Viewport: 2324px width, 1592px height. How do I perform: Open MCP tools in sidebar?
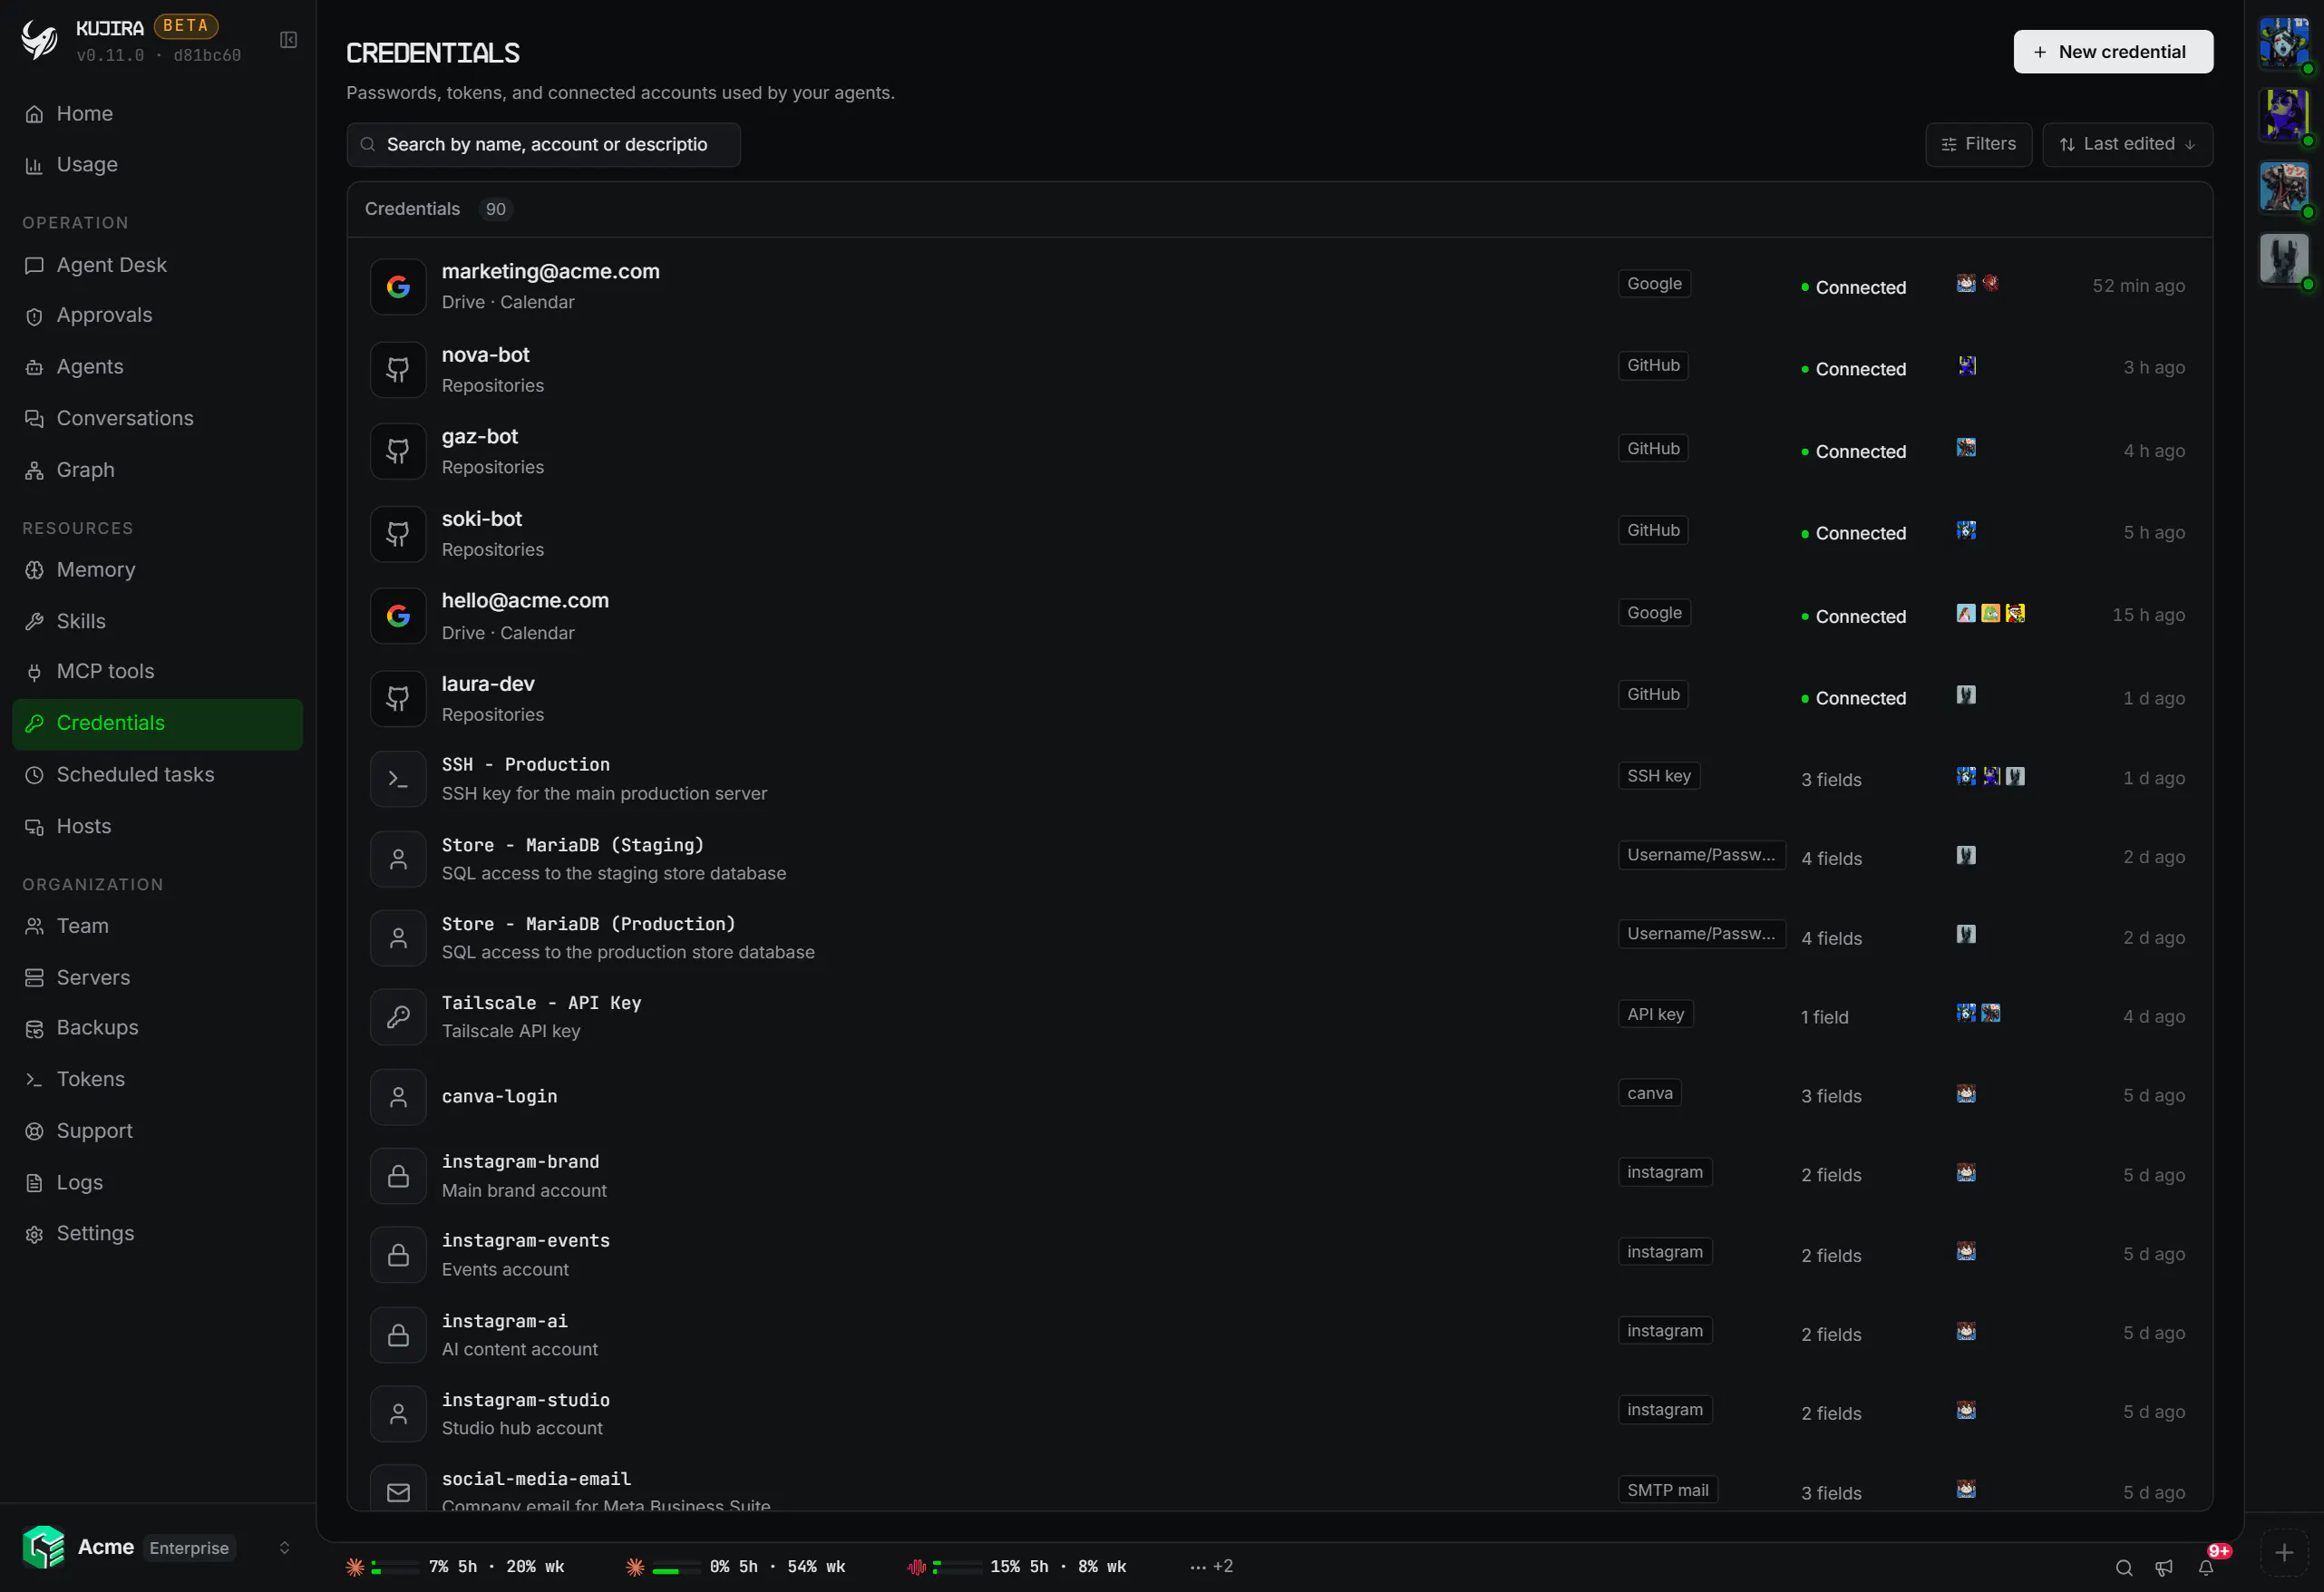[157, 671]
